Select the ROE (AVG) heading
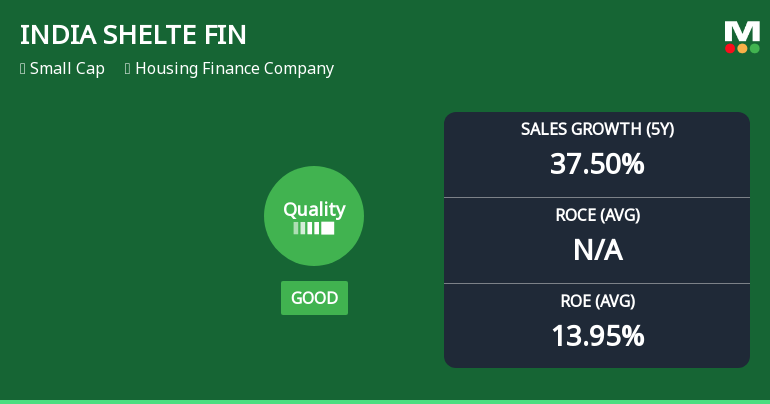 597,301
